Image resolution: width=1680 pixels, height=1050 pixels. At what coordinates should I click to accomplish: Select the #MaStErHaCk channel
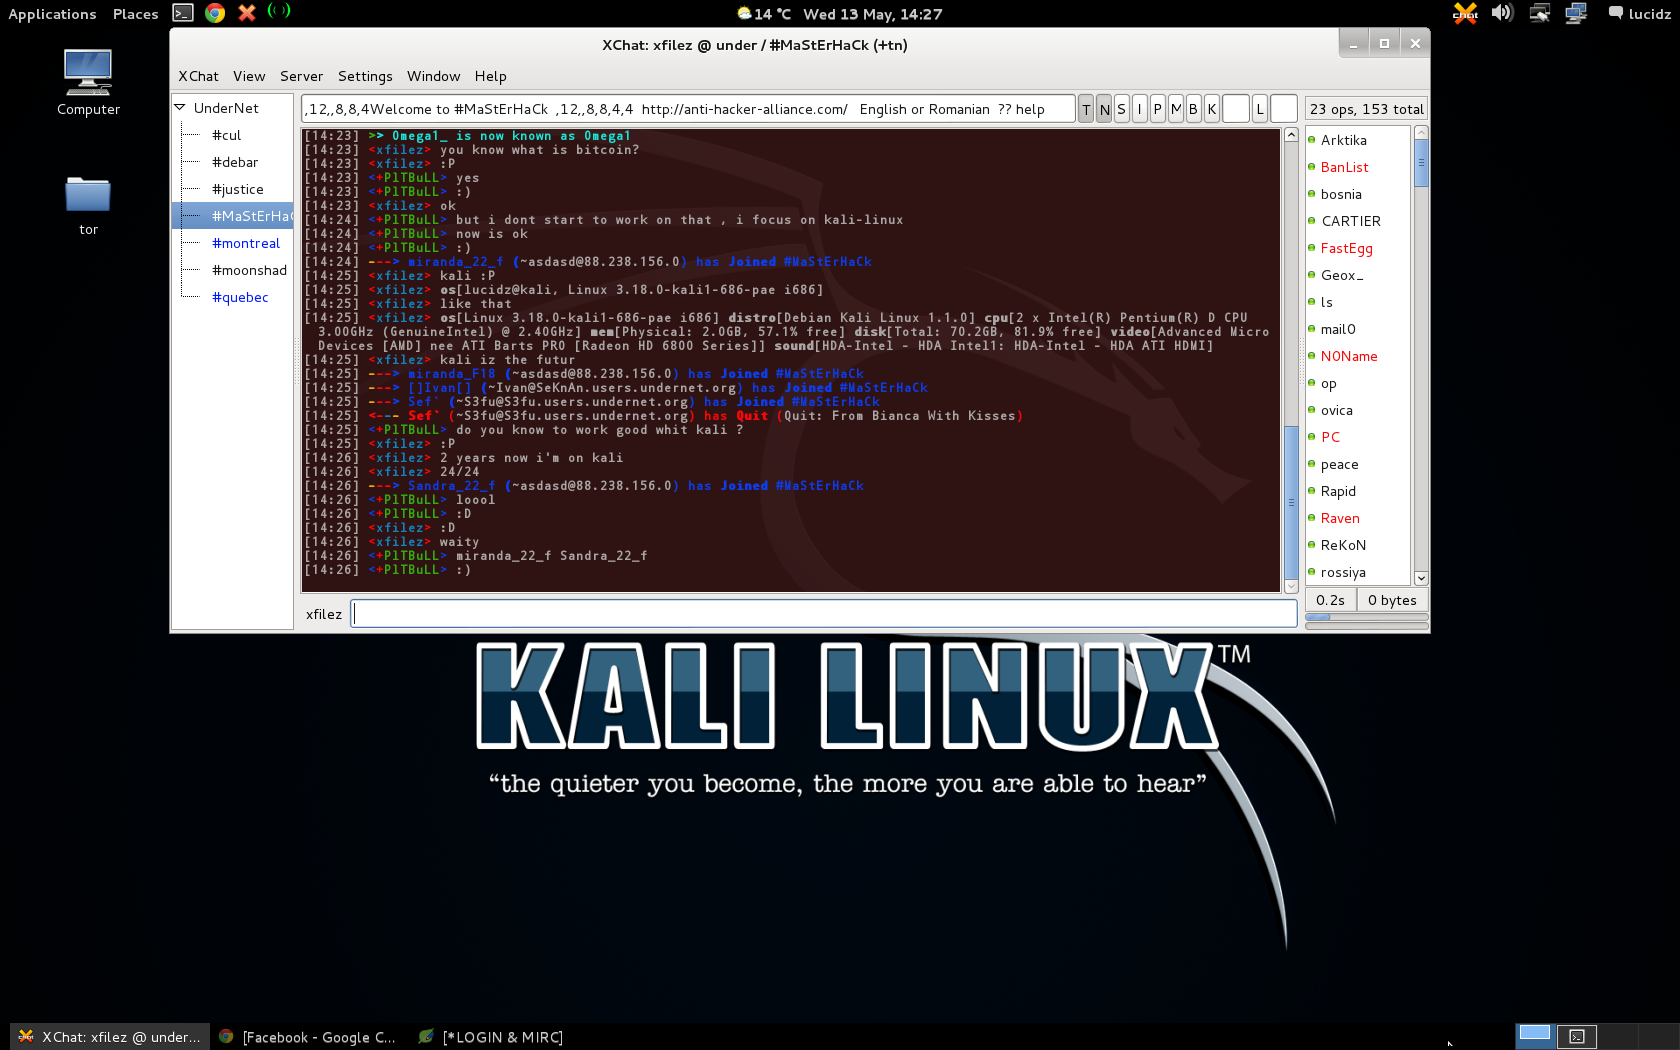click(x=232, y=216)
